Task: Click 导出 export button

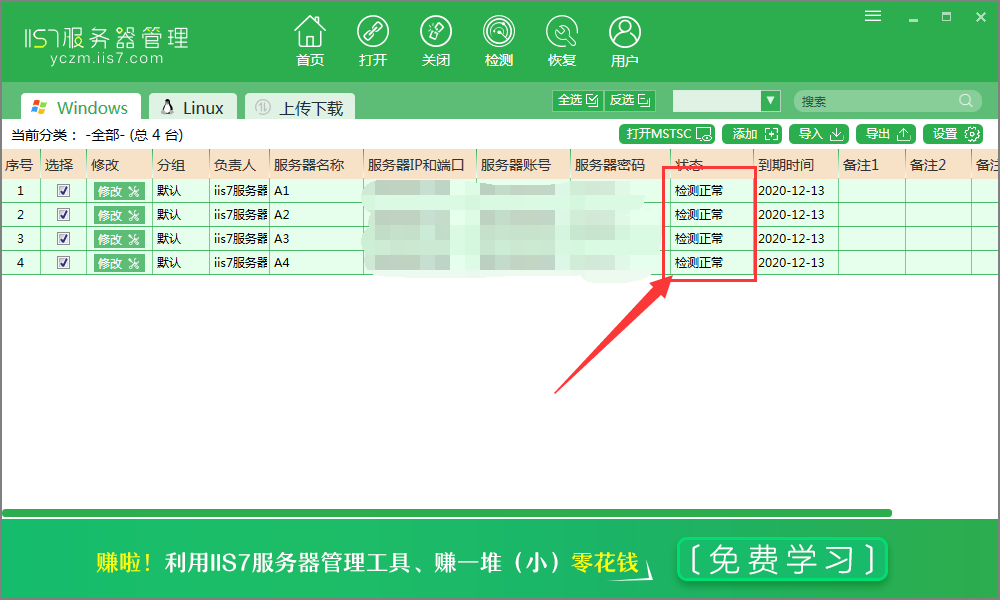Action: pyautogui.click(x=886, y=134)
